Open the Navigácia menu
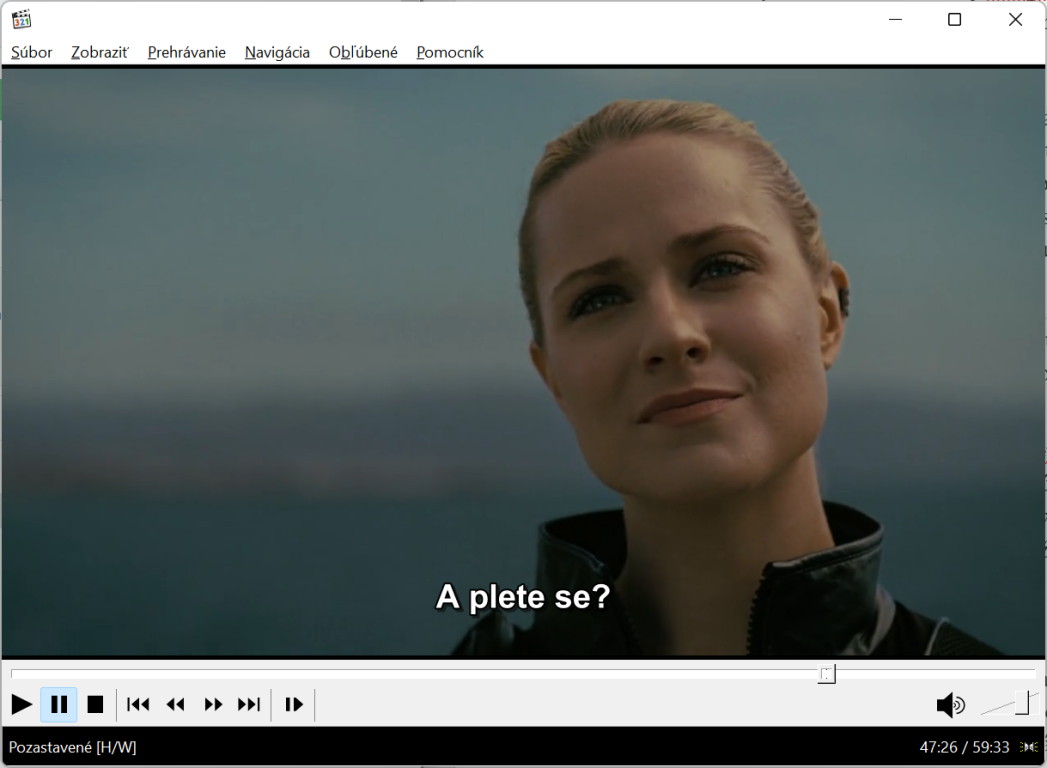The height and width of the screenshot is (768, 1047). click(277, 52)
